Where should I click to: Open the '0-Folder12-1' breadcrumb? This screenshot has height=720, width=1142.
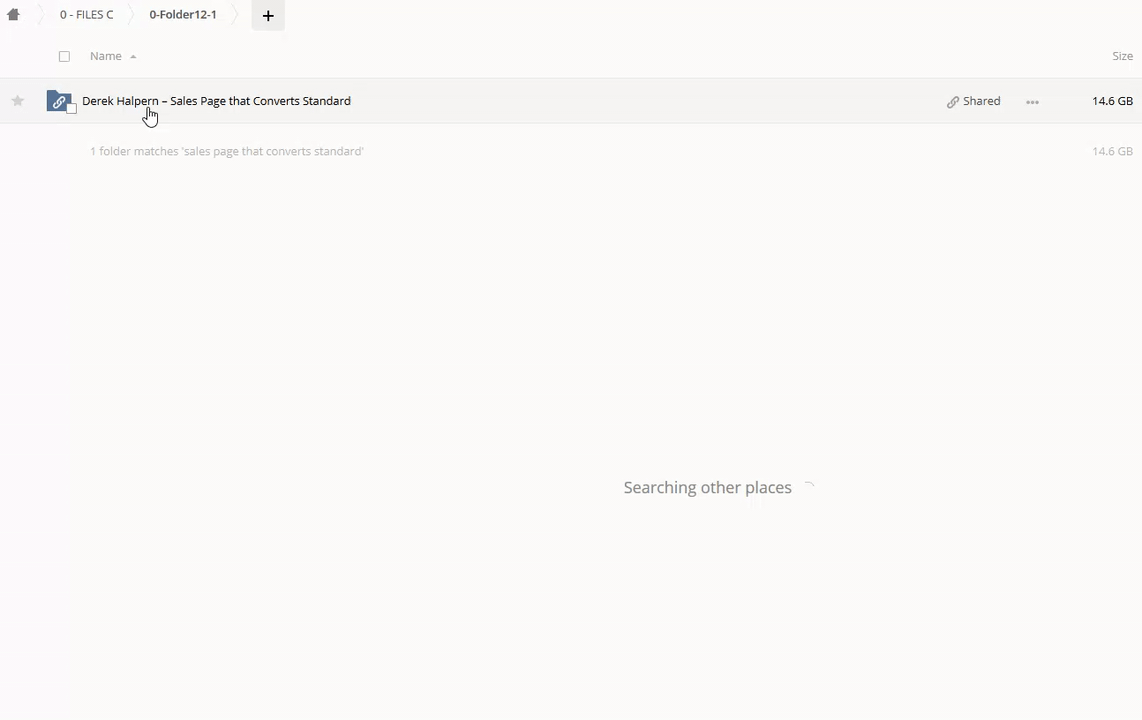coord(183,15)
